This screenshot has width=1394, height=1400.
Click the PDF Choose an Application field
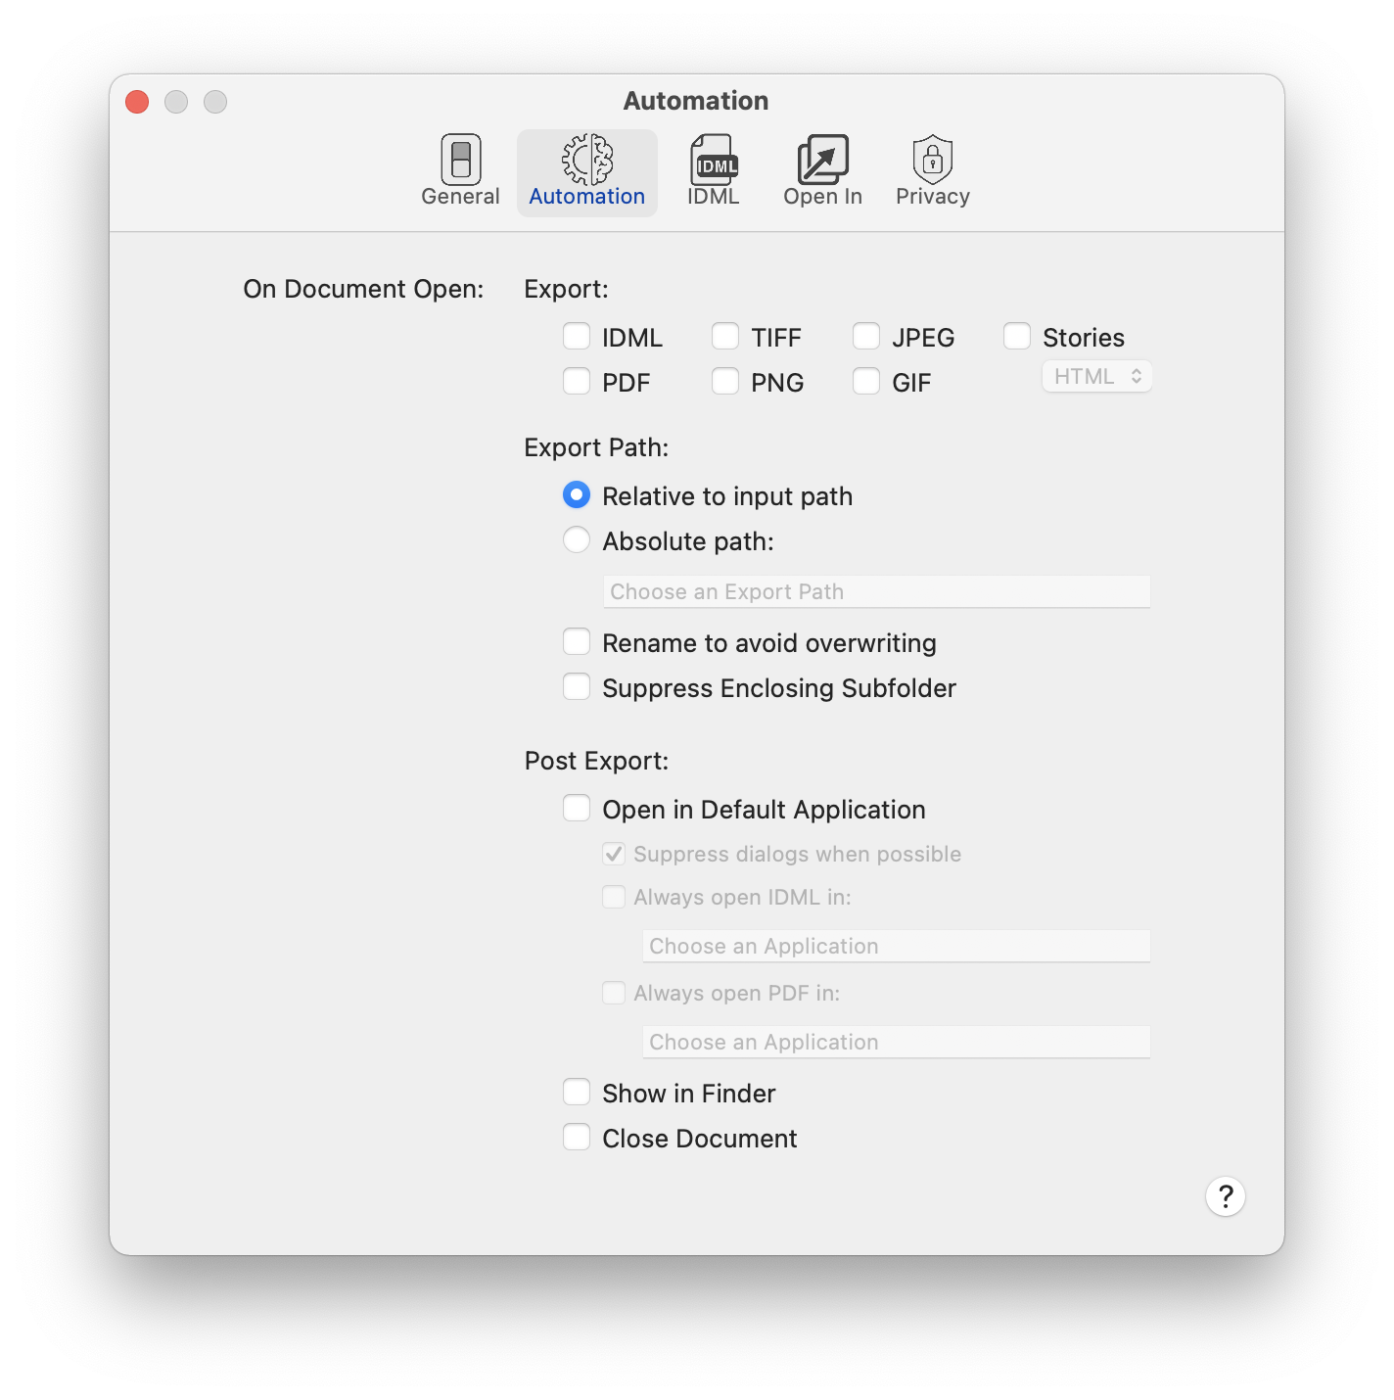point(896,1042)
